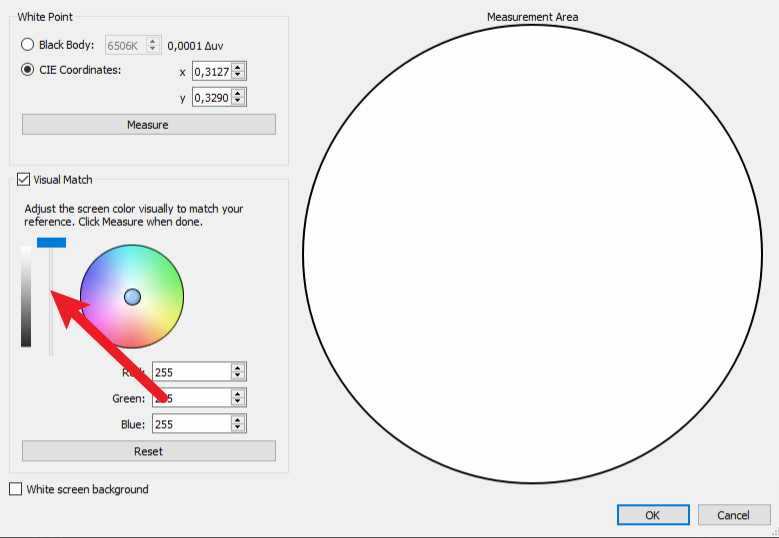Uncheck the Visual Match checkbox
The width and height of the screenshot is (779, 538).
coord(23,180)
